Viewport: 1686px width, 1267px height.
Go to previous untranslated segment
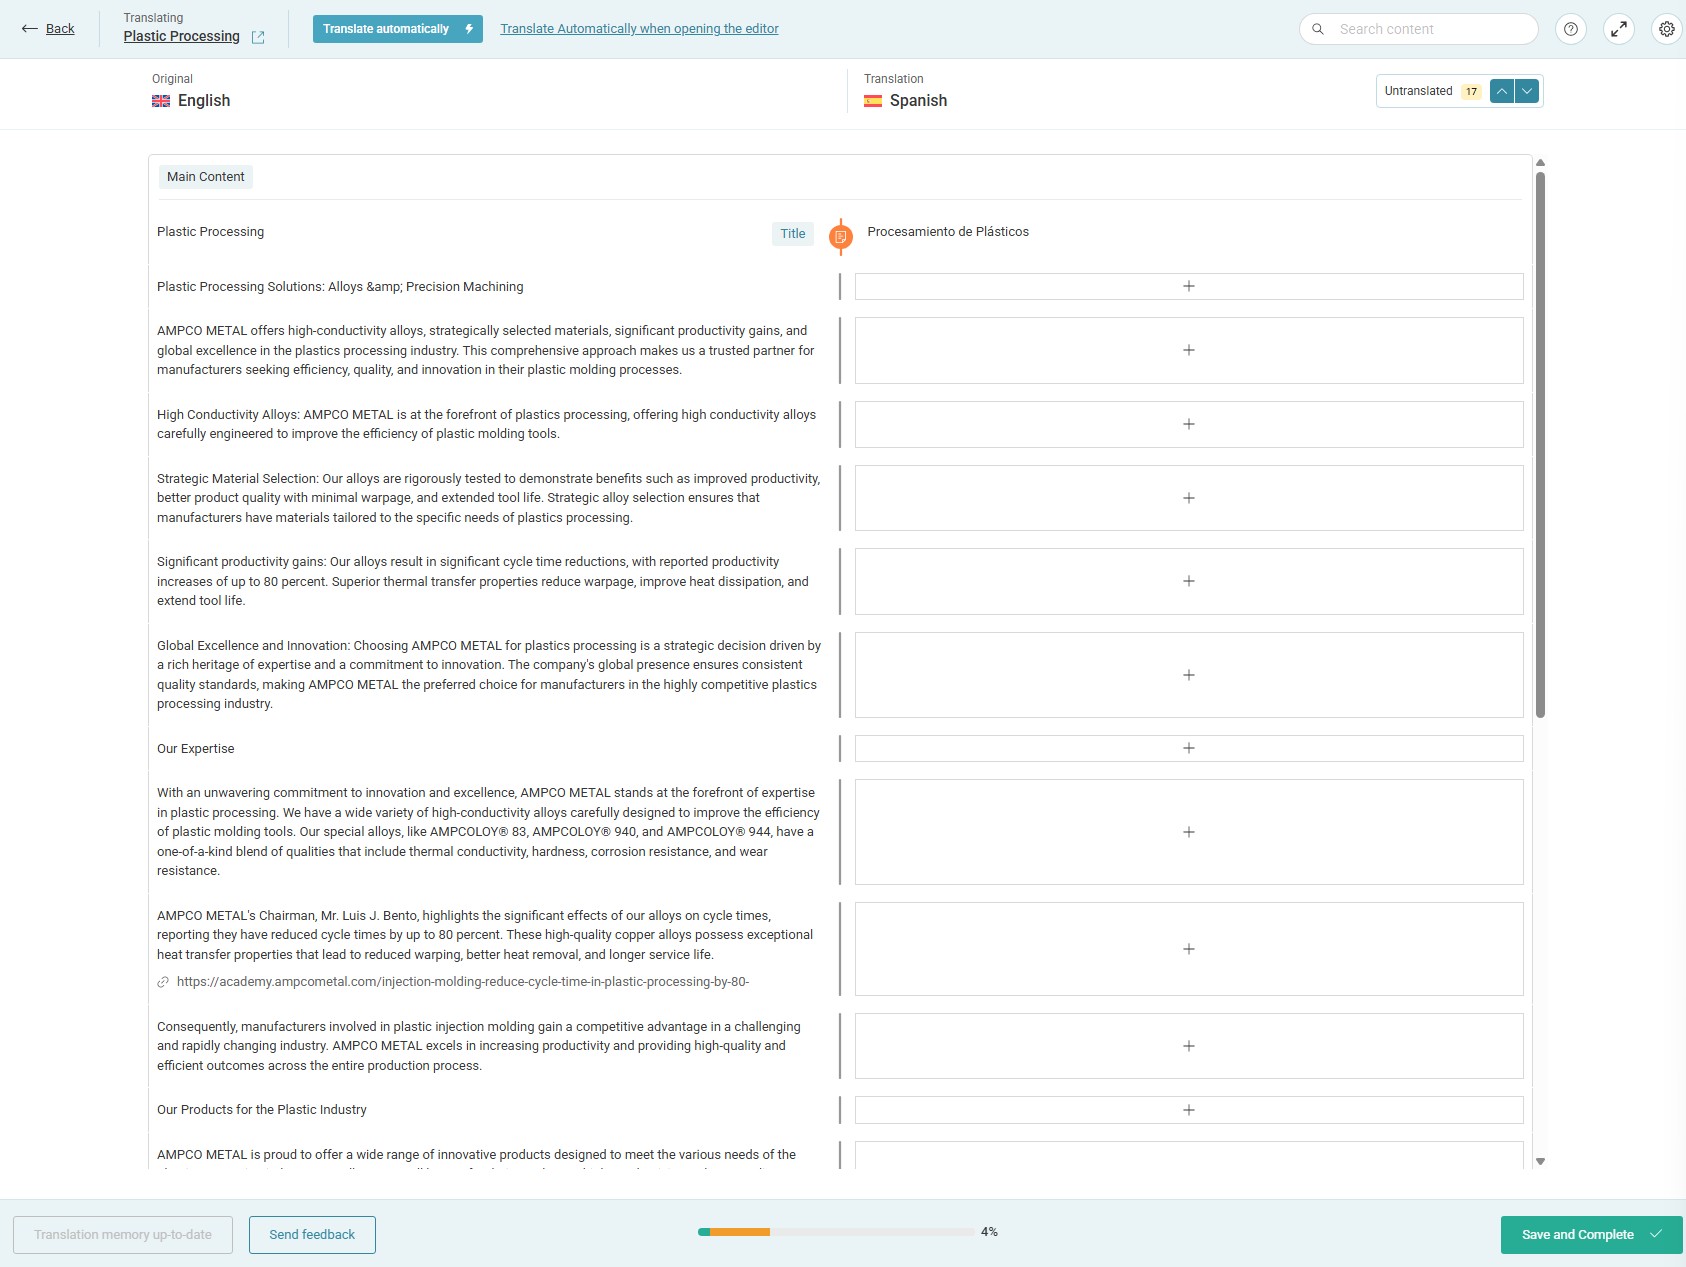(1502, 91)
